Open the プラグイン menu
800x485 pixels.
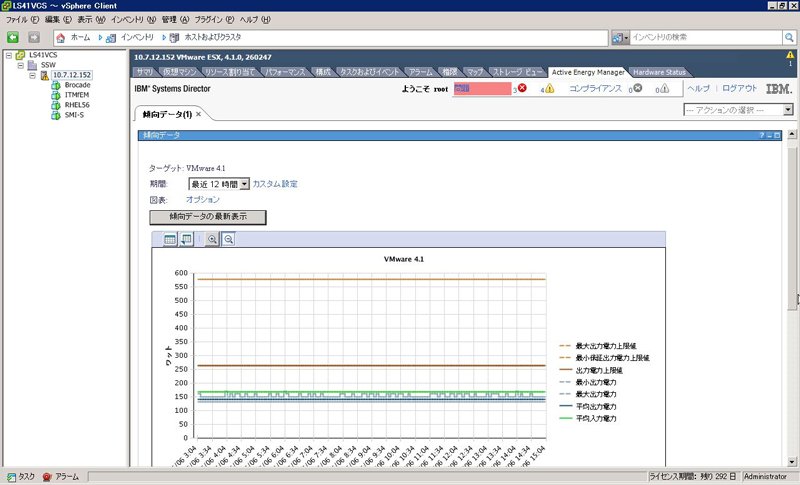[214, 19]
